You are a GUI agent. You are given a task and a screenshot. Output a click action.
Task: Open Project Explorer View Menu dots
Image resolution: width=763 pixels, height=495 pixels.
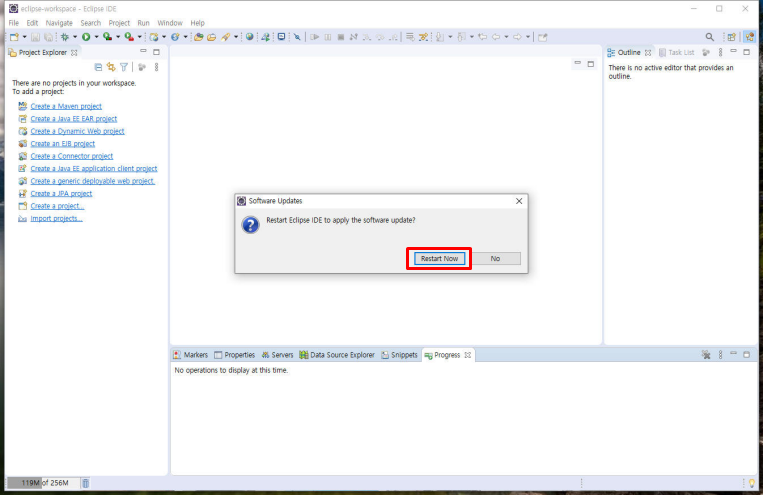157,67
